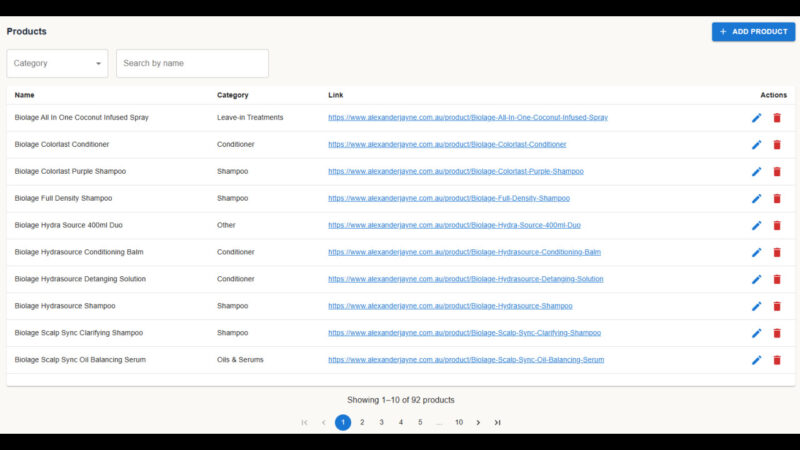
Task: Edit Biolage All In One Coconut Infused Spray
Action: point(756,118)
